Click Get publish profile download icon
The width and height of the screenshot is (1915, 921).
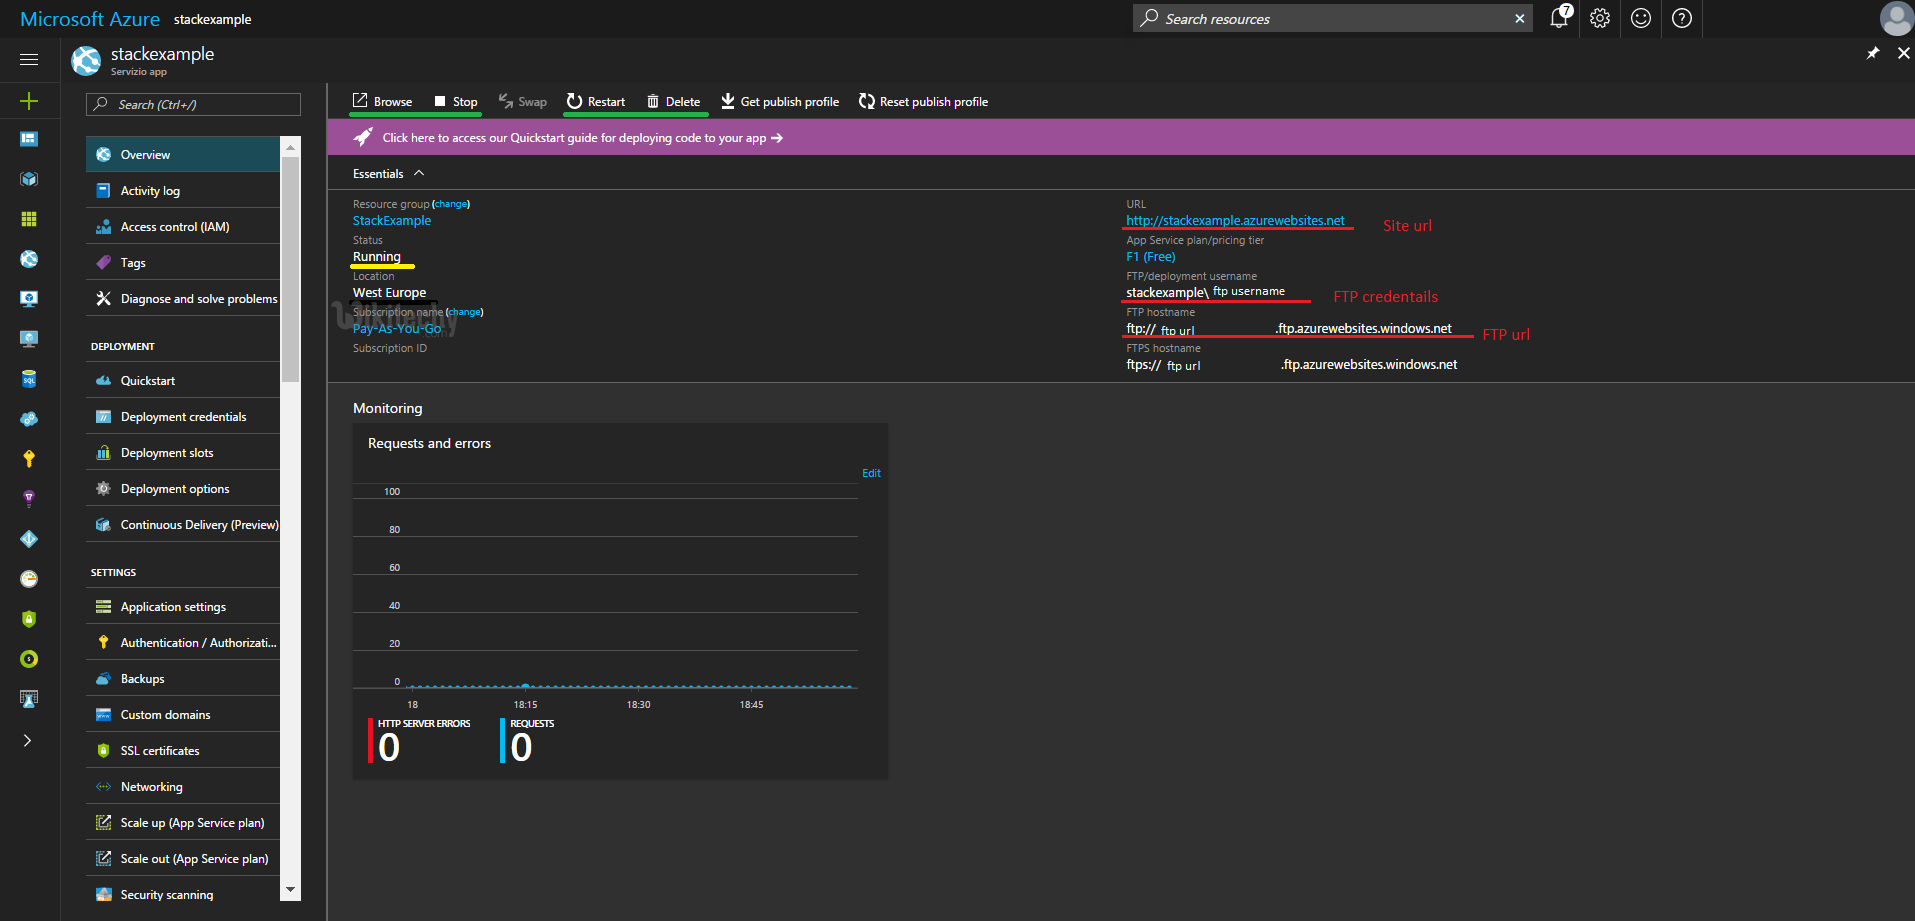tap(728, 102)
